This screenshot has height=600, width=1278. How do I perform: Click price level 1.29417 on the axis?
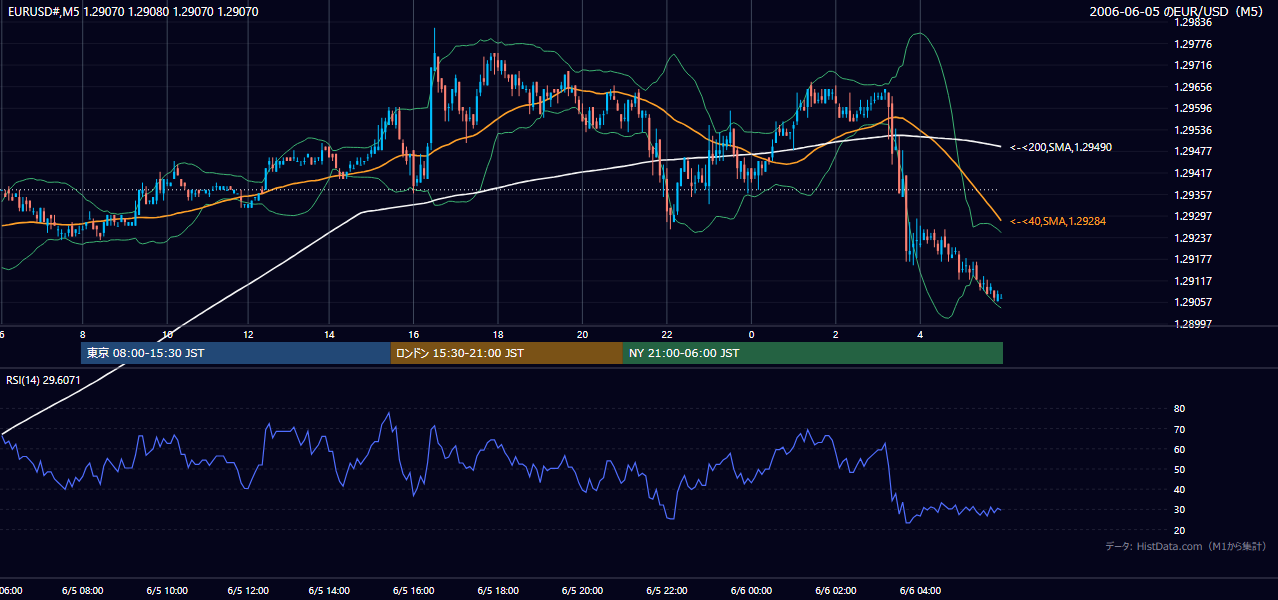pos(1192,173)
